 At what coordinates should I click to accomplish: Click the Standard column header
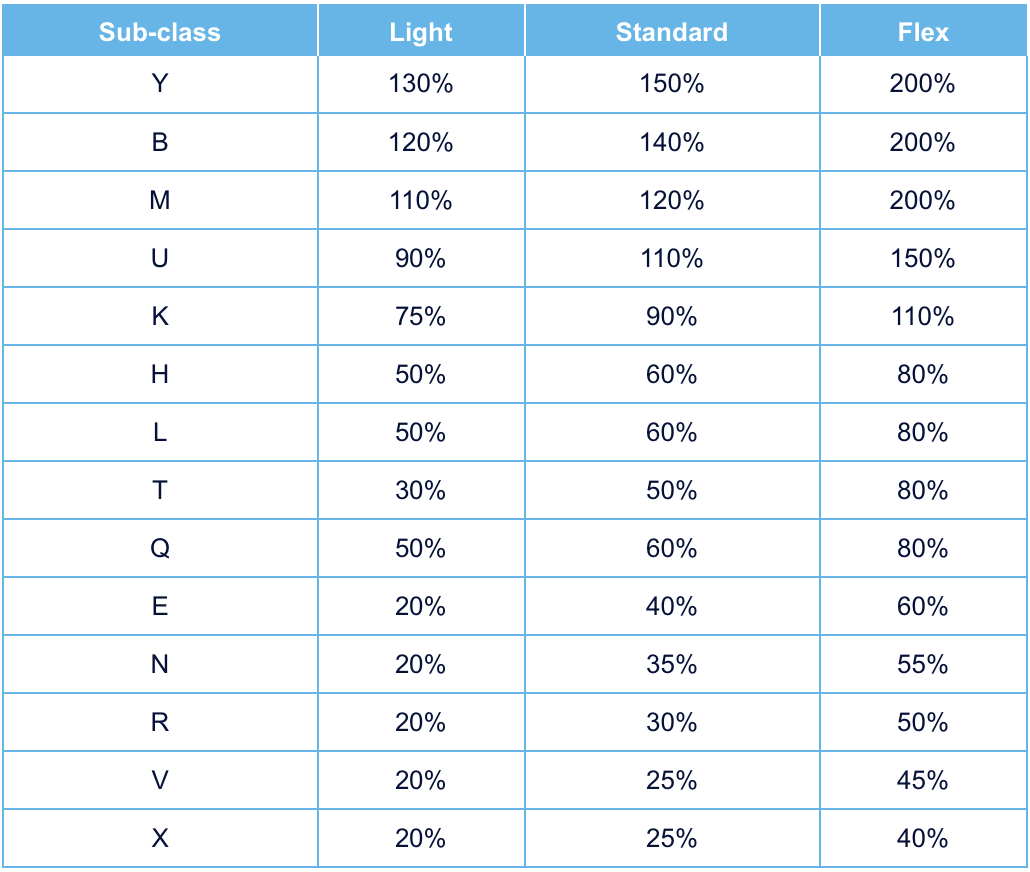672,32
